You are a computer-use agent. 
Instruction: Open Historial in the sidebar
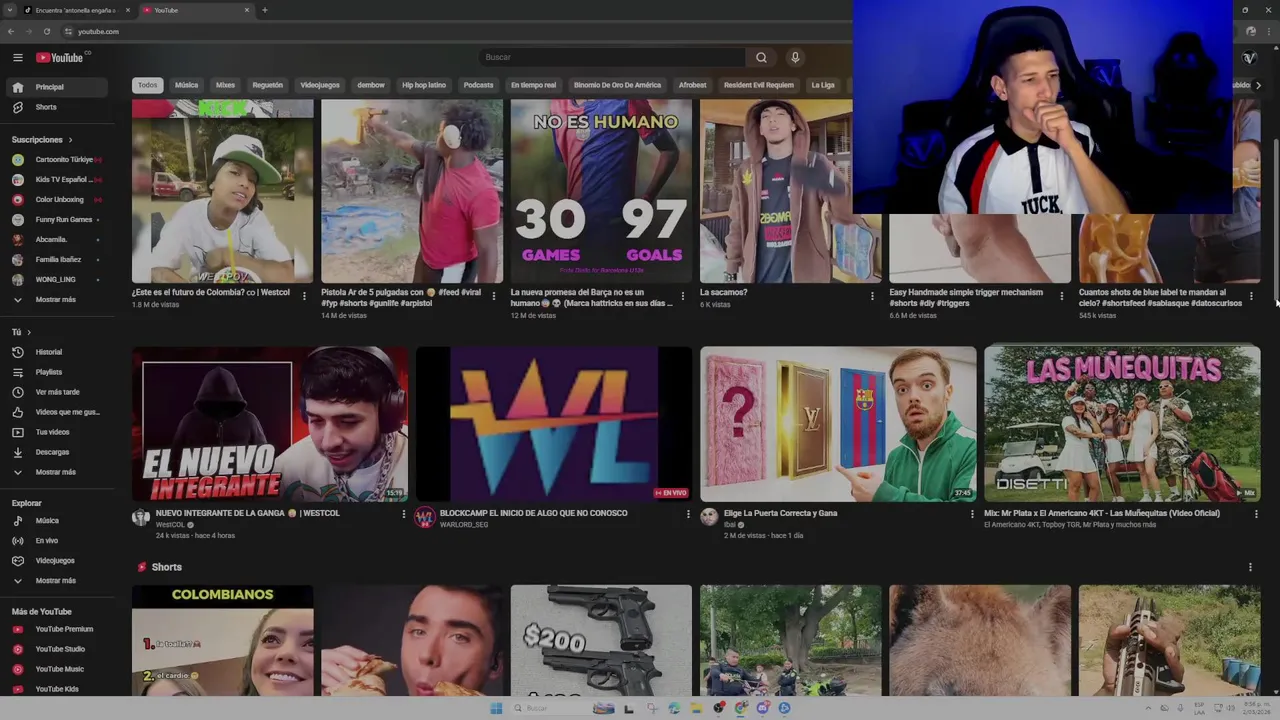tap(57, 352)
